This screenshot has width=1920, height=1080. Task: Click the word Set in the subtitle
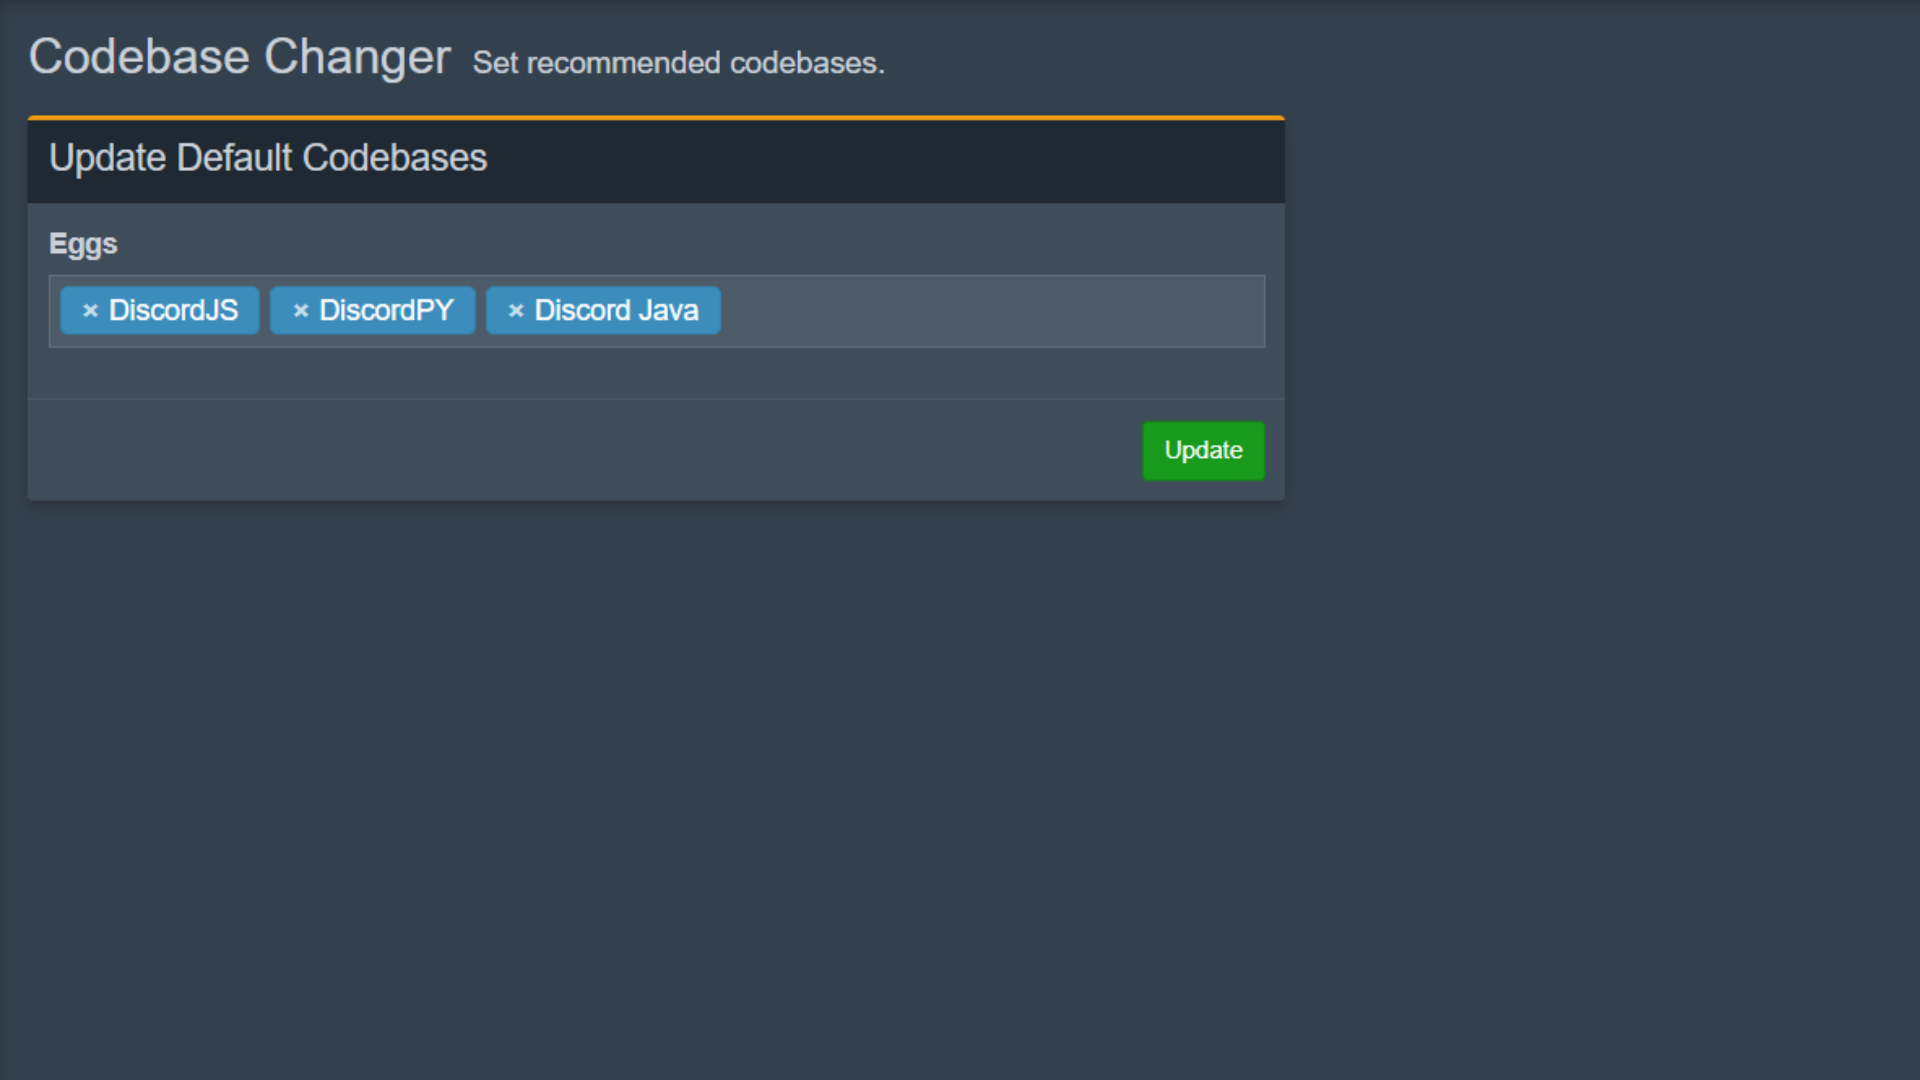[495, 63]
